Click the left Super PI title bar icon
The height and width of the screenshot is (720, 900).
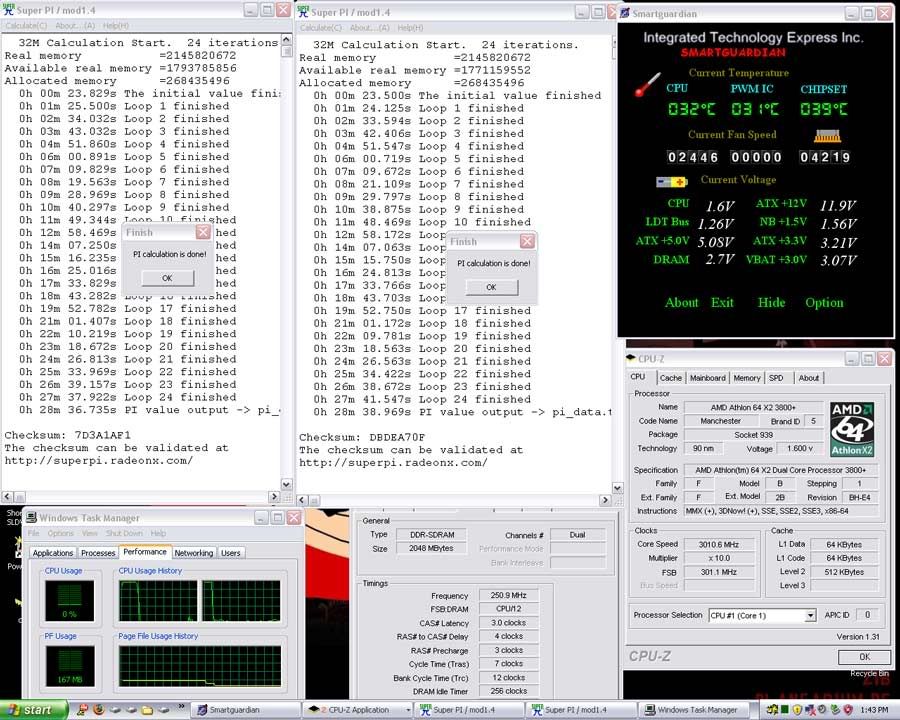9,10
